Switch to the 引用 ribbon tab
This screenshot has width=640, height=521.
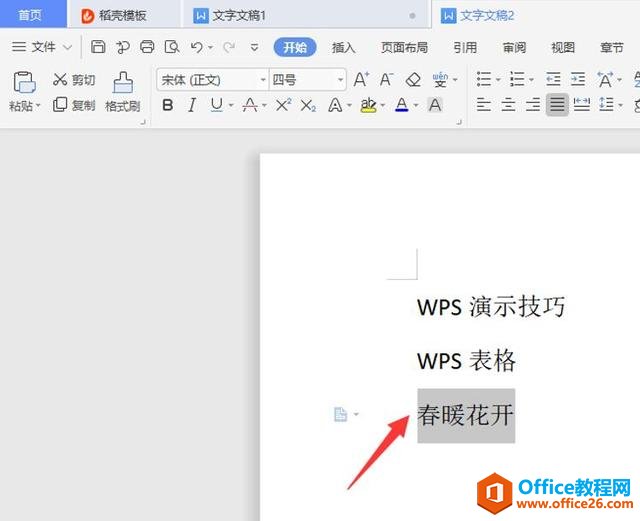point(465,48)
